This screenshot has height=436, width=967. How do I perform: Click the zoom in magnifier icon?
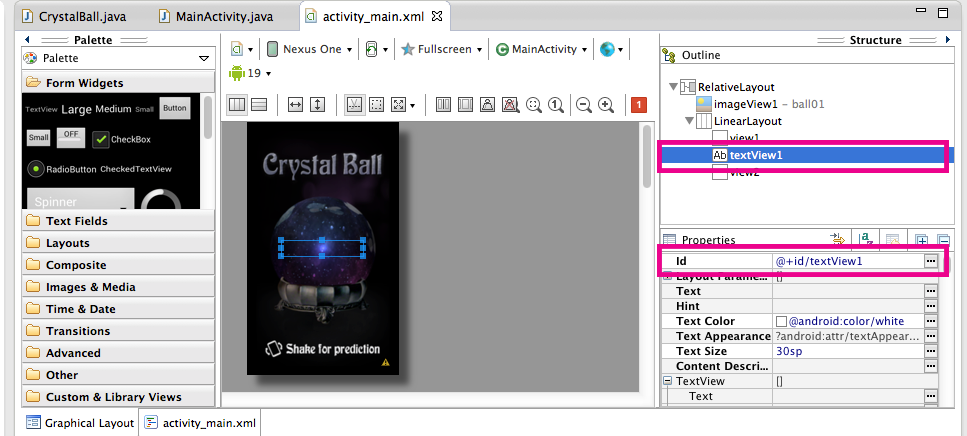pos(606,105)
